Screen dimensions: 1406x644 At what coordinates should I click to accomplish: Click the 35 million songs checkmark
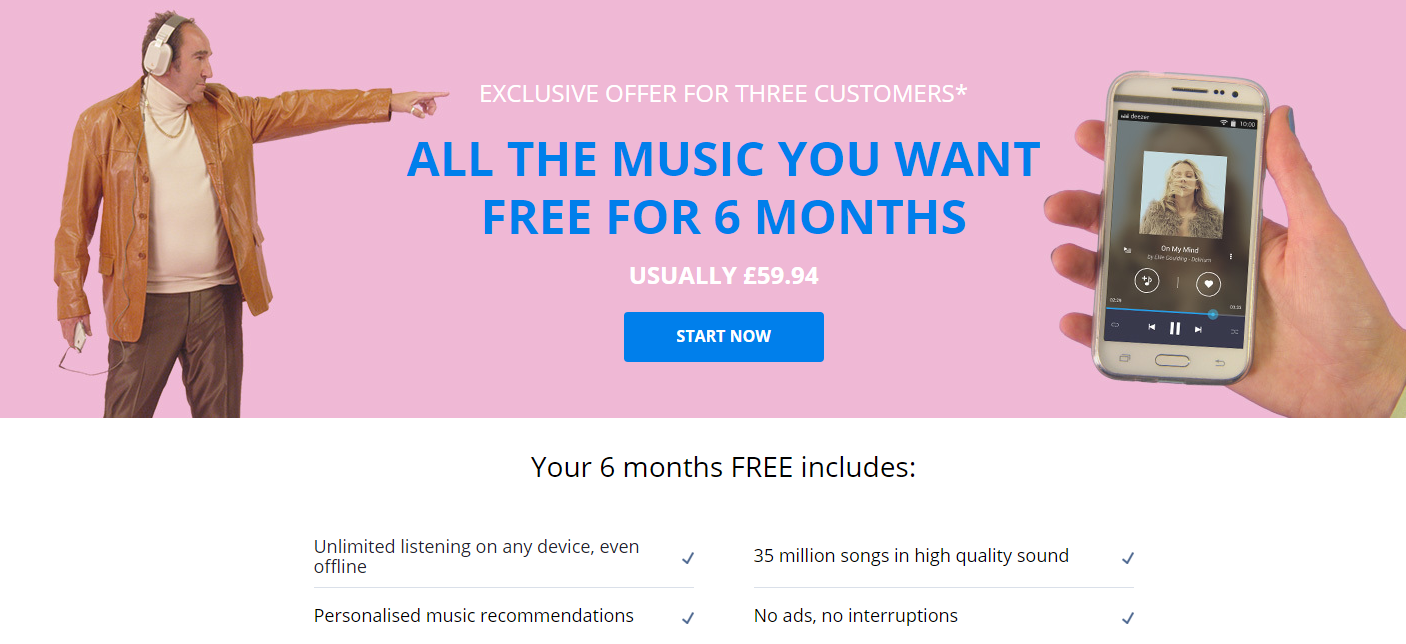[1128, 558]
